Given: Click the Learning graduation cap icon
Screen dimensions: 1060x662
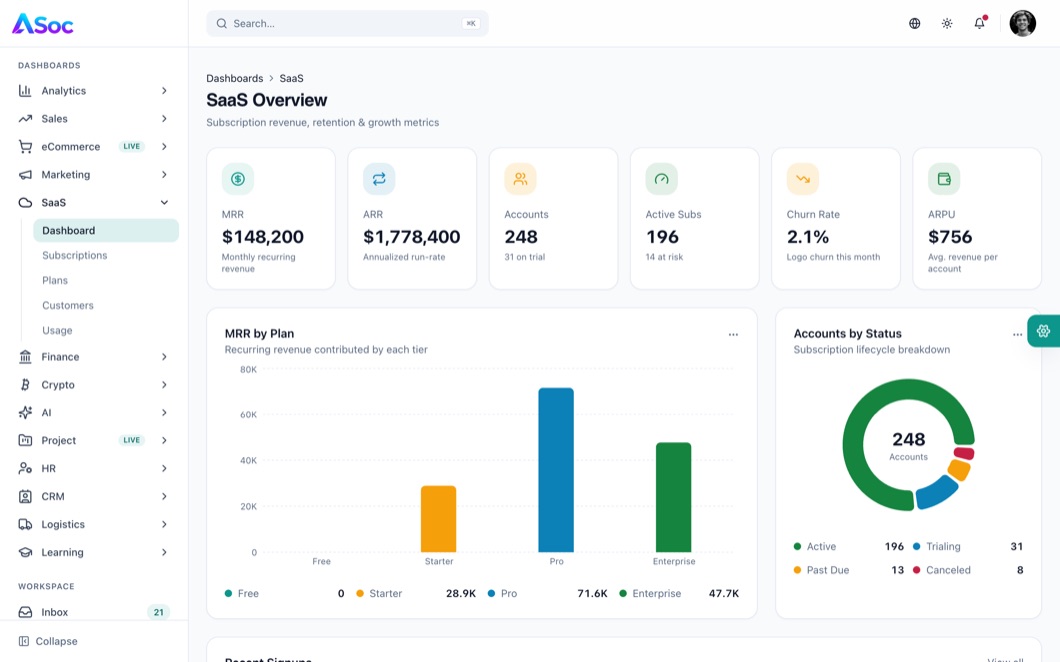Looking at the screenshot, I should coord(25,552).
